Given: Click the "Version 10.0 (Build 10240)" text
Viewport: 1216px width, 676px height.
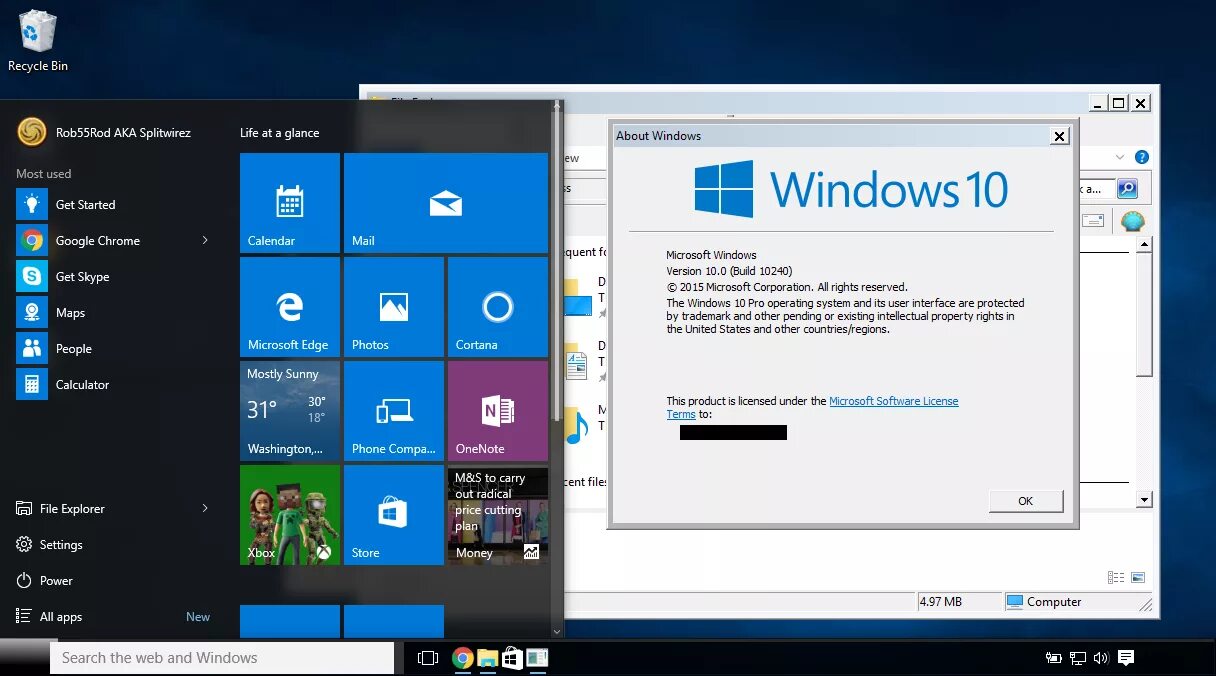Looking at the screenshot, I should pyautogui.click(x=729, y=271).
